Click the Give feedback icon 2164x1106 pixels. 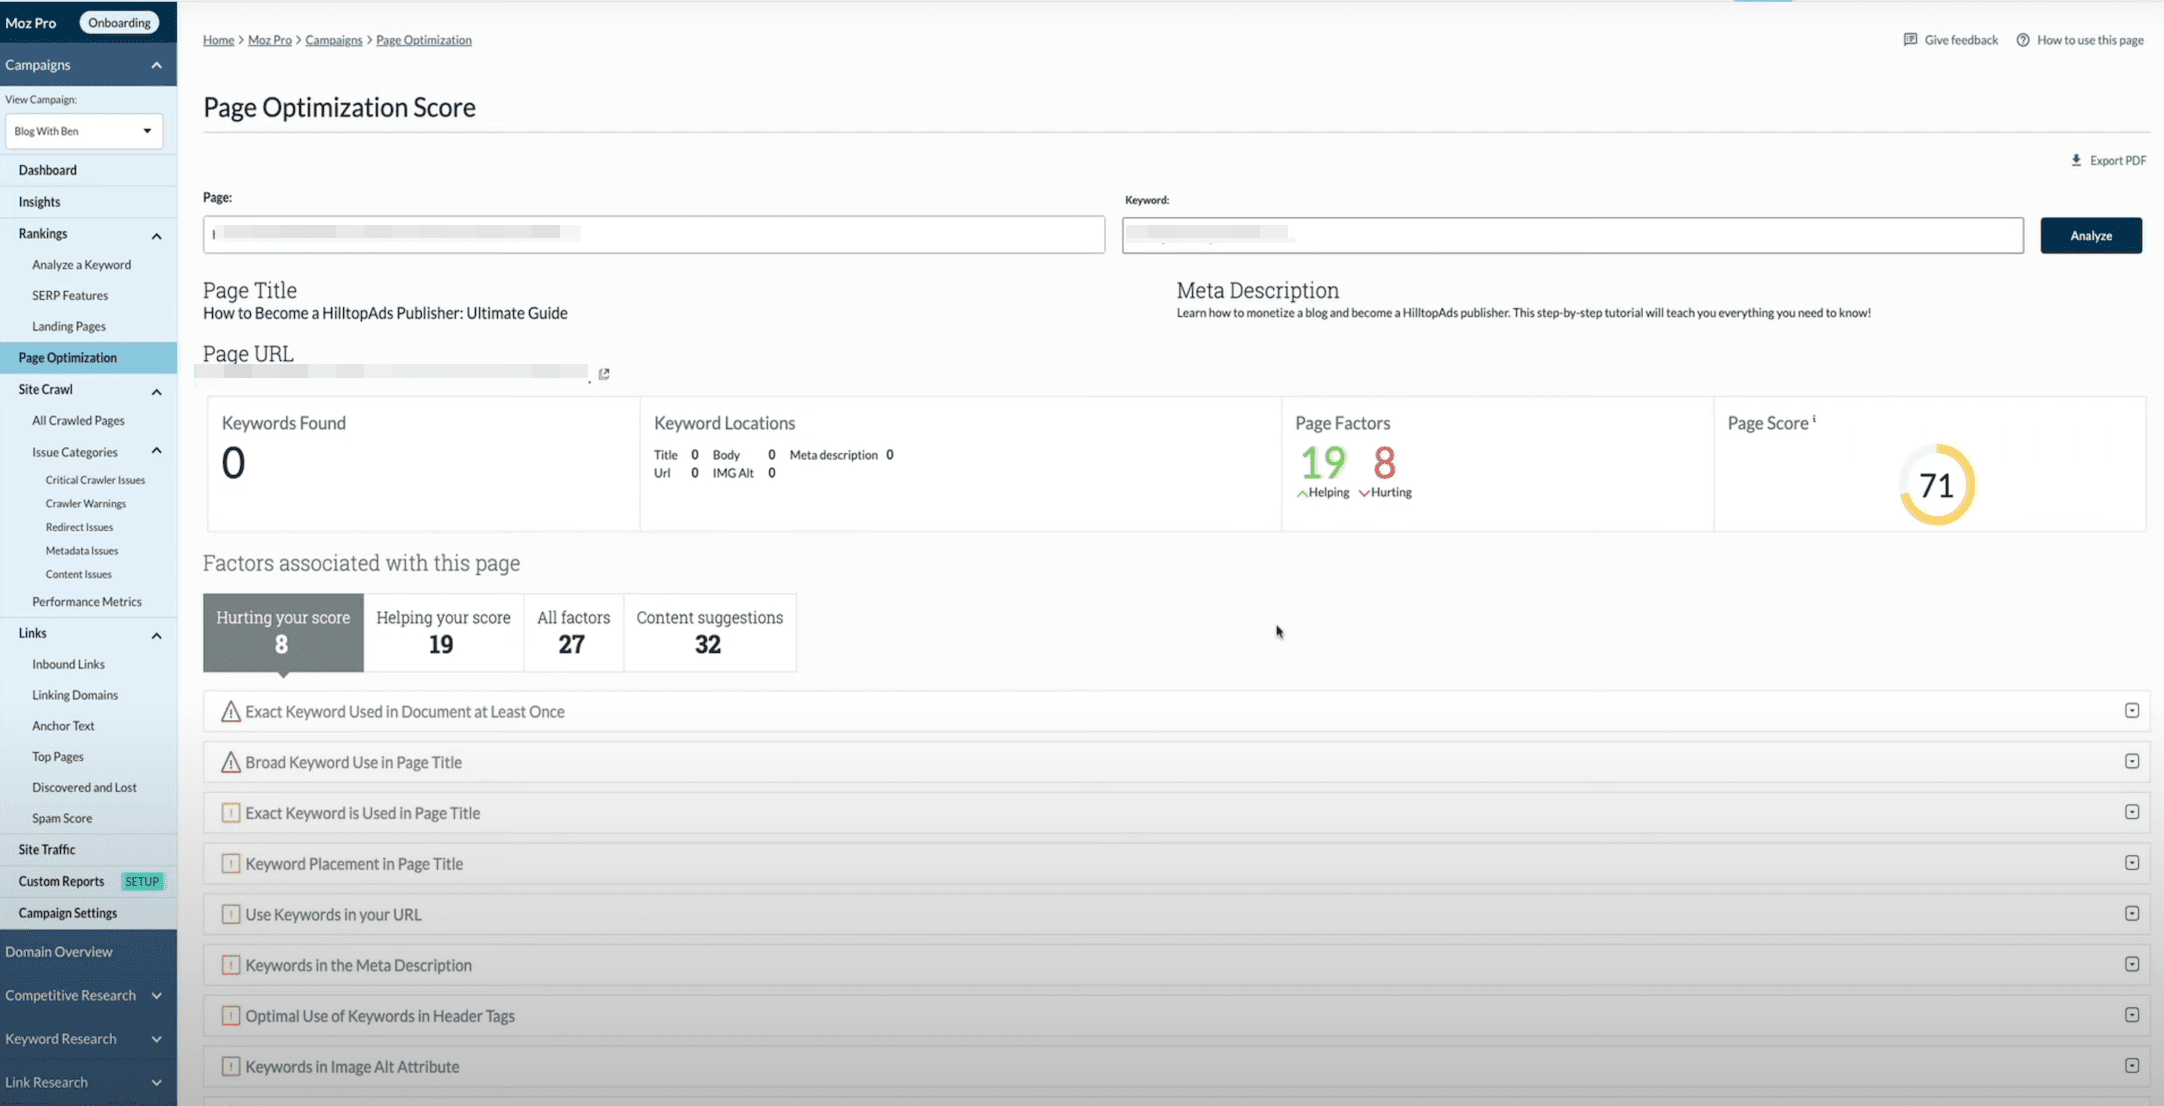[1910, 40]
